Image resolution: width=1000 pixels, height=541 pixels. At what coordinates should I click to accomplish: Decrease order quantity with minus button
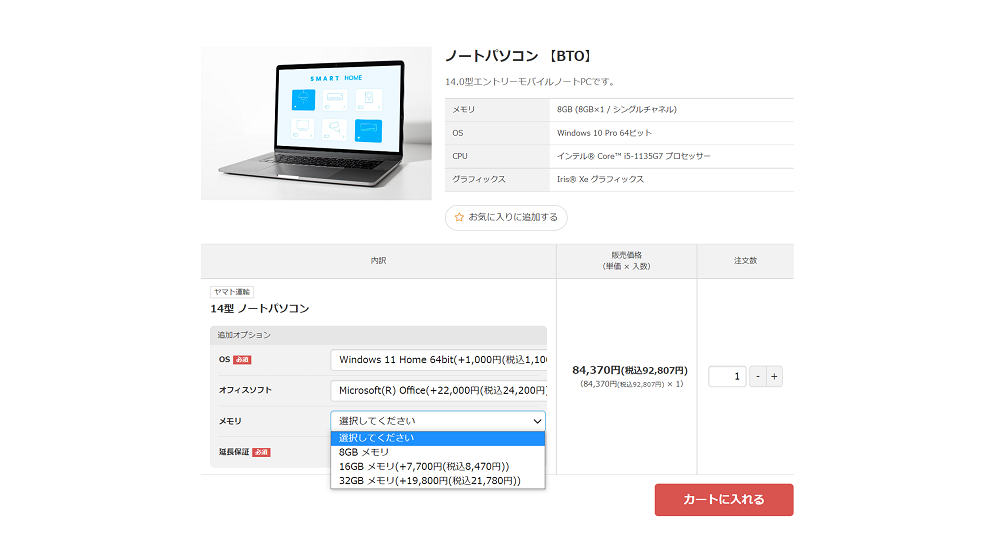[758, 376]
